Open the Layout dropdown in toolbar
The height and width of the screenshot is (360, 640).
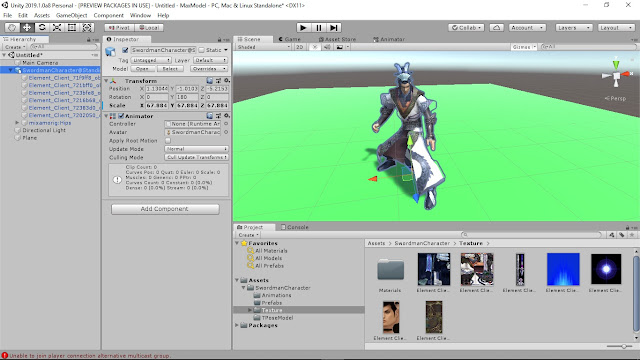click(x=616, y=28)
